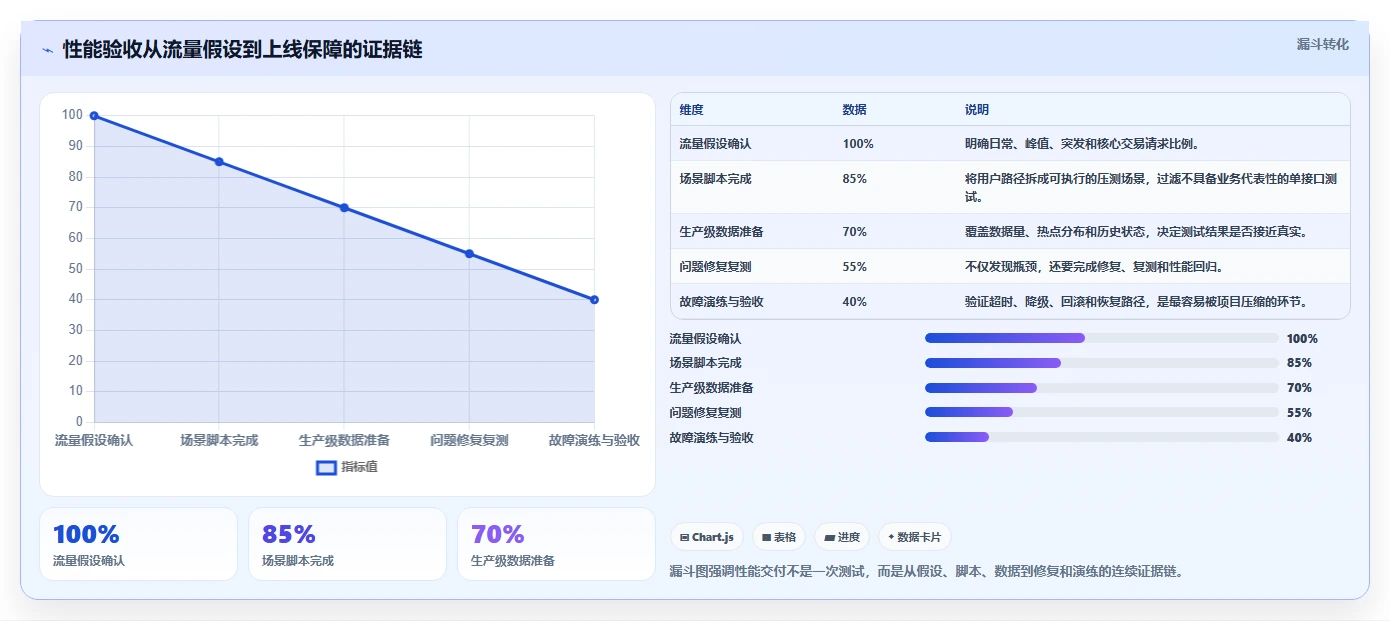The height and width of the screenshot is (621, 1390).
Task: Click the footer summary sentence 漏斗图强调
Action: (x=926, y=572)
